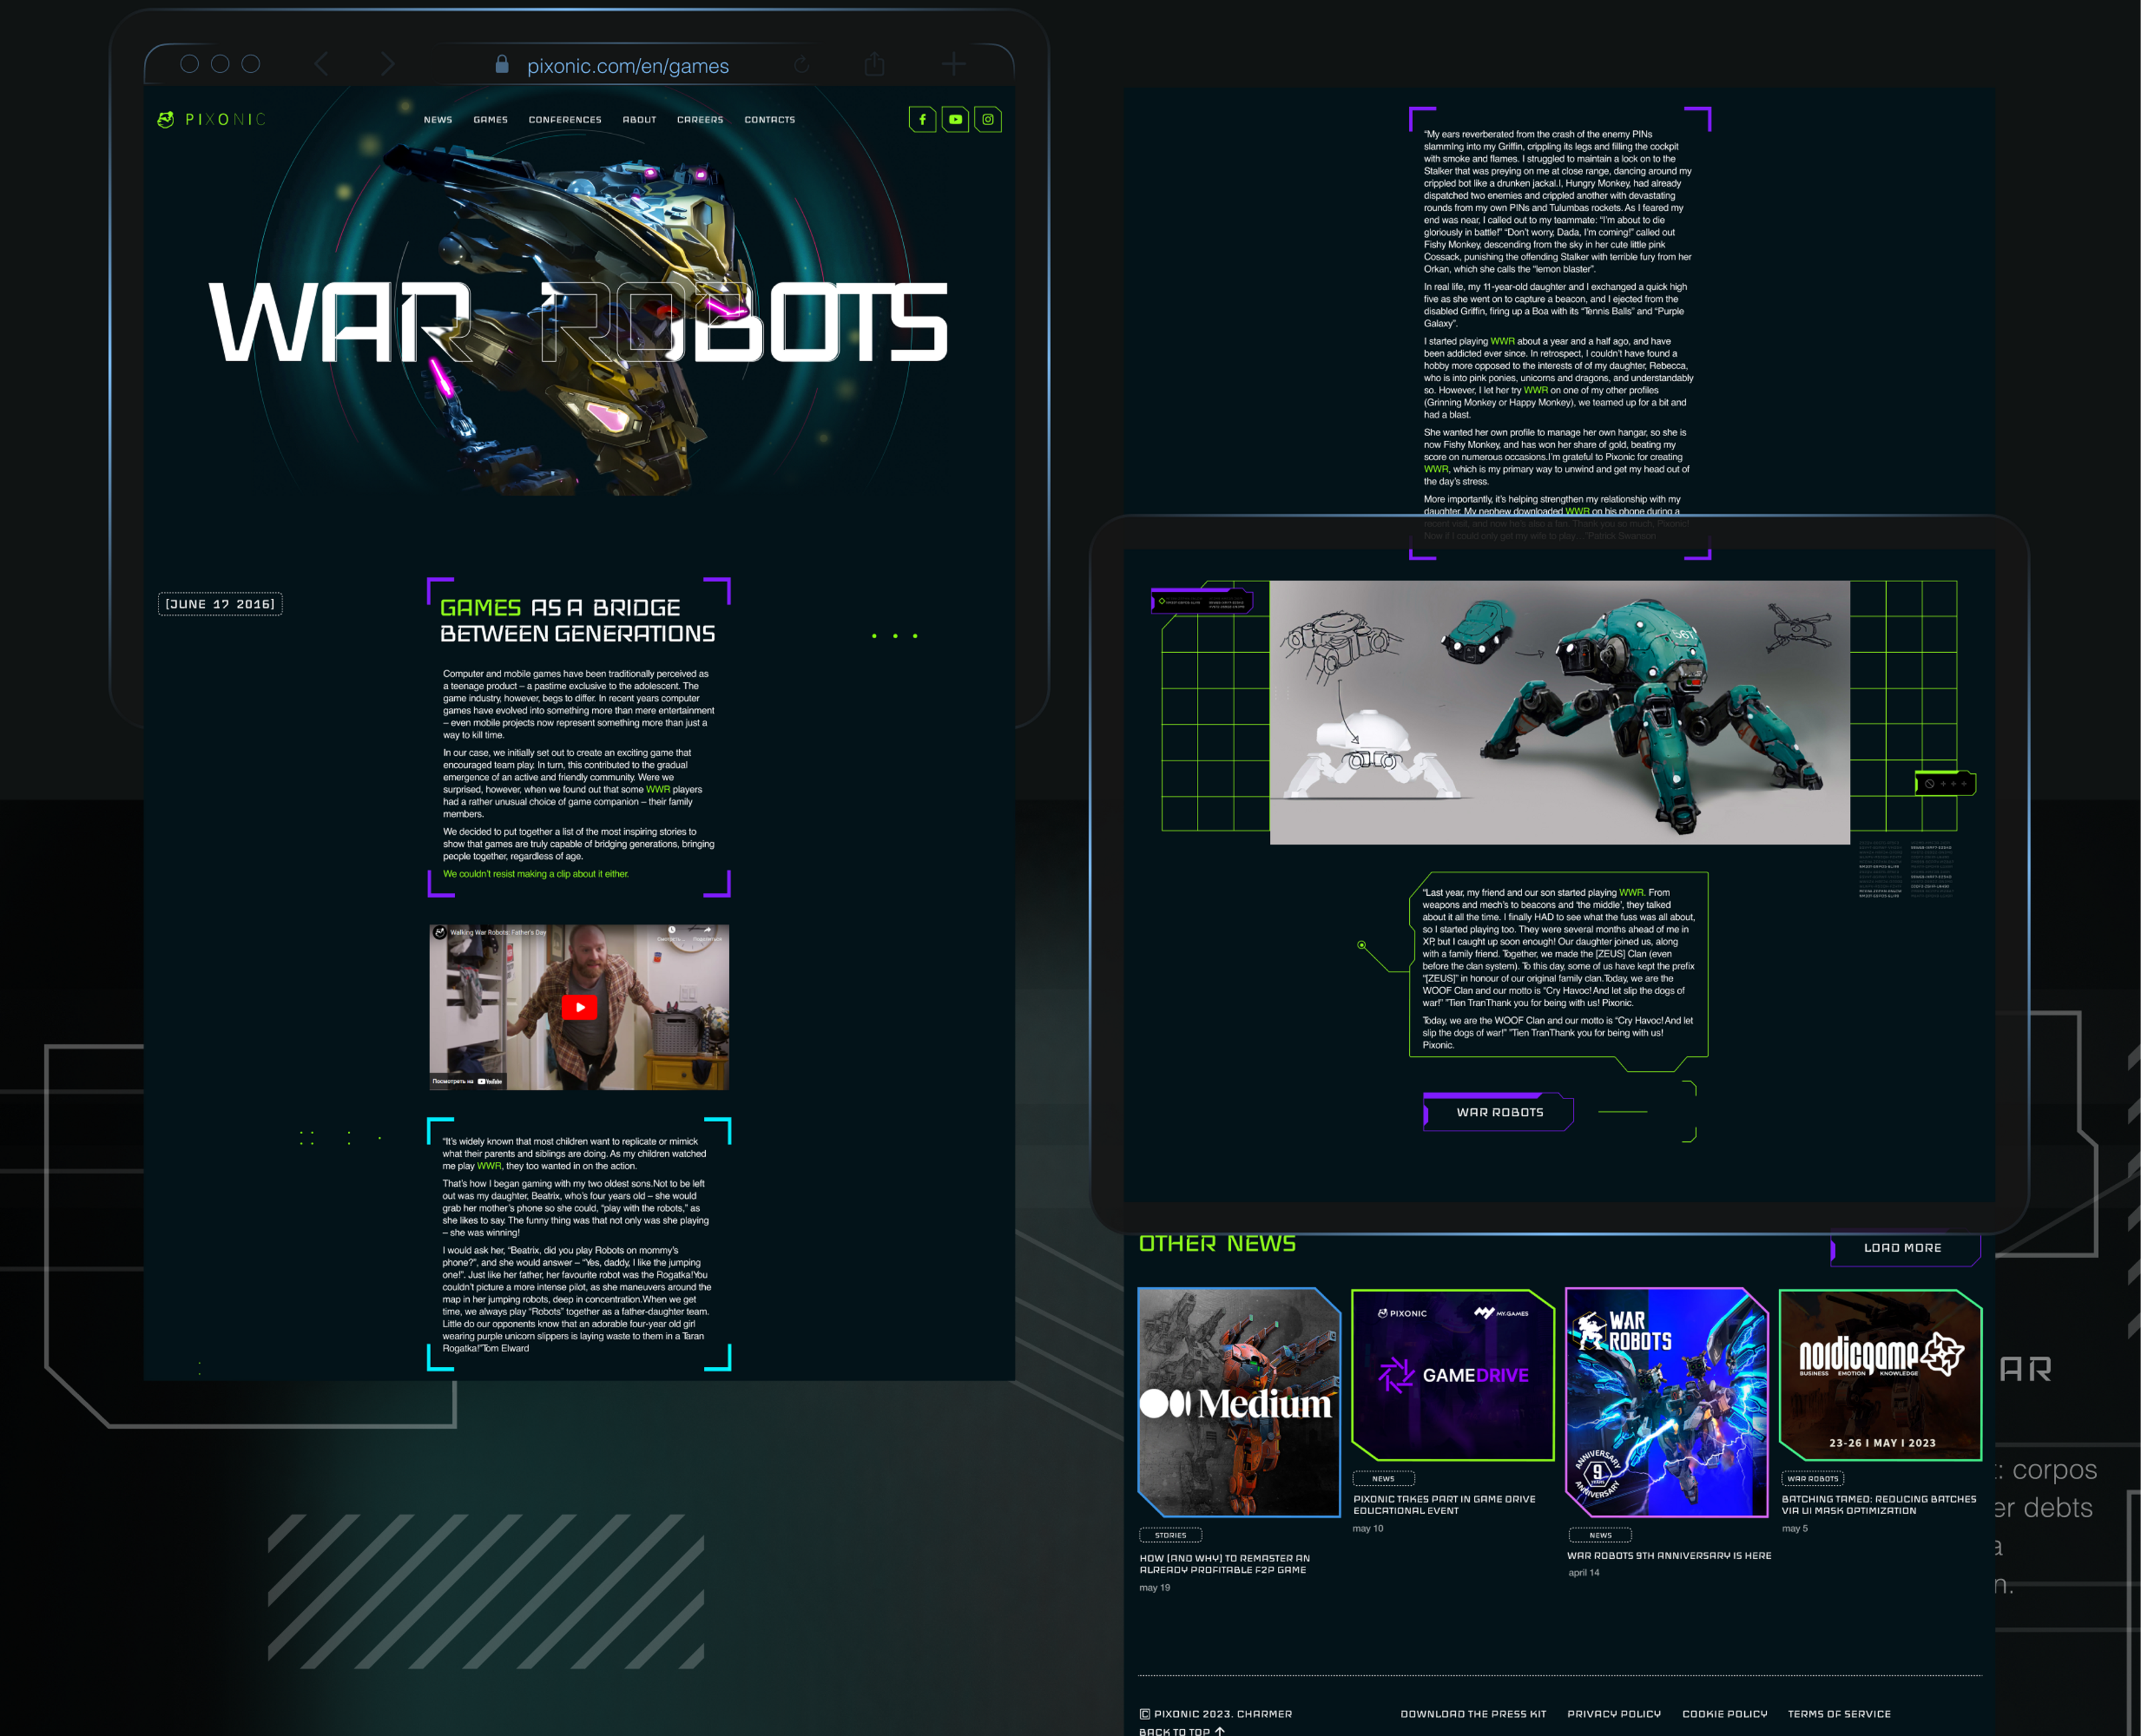Click browser back arrow

point(322,65)
